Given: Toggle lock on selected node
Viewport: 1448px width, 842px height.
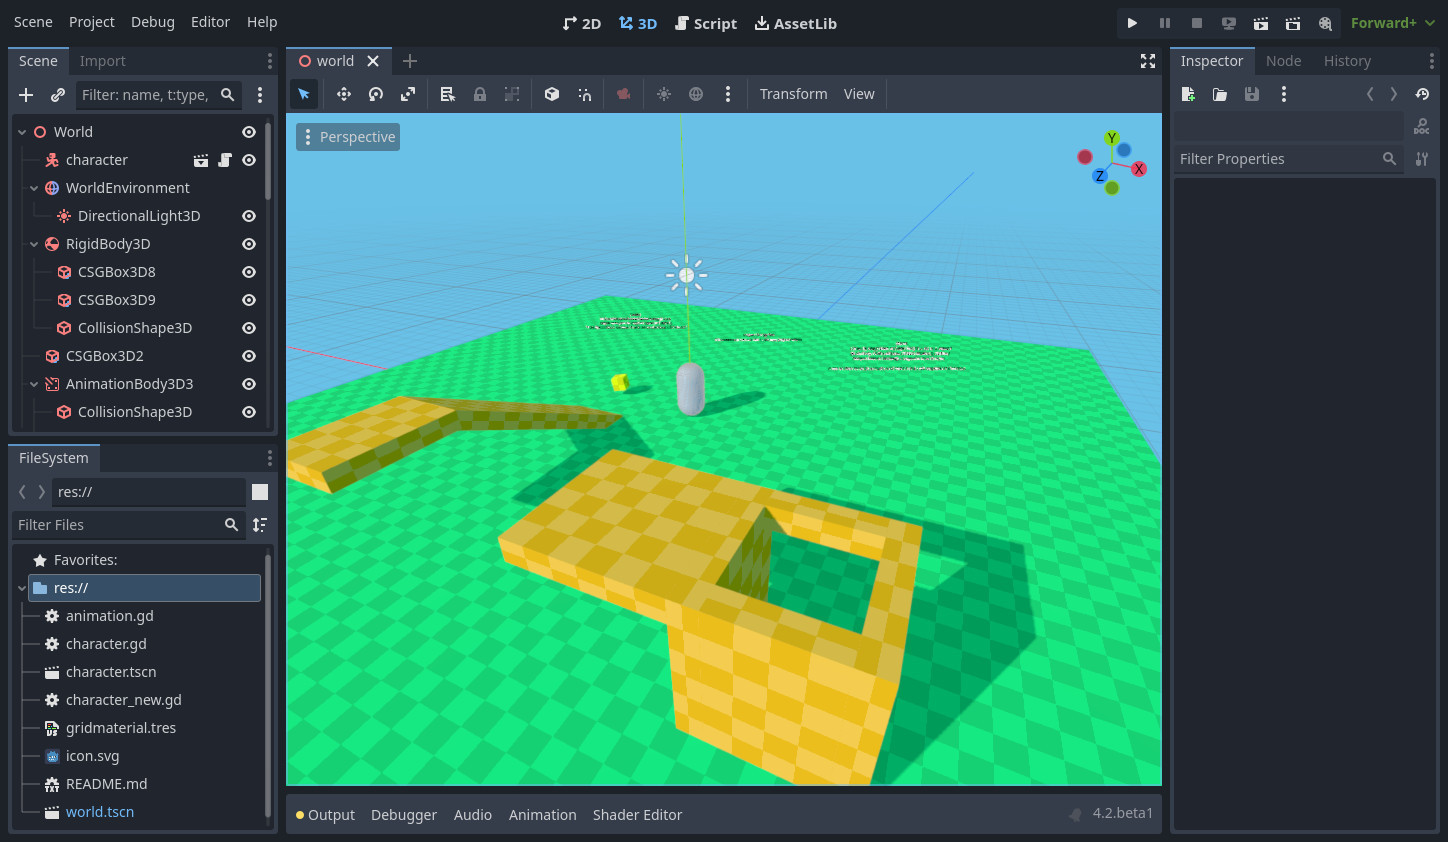Looking at the screenshot, I should (480, 94).
